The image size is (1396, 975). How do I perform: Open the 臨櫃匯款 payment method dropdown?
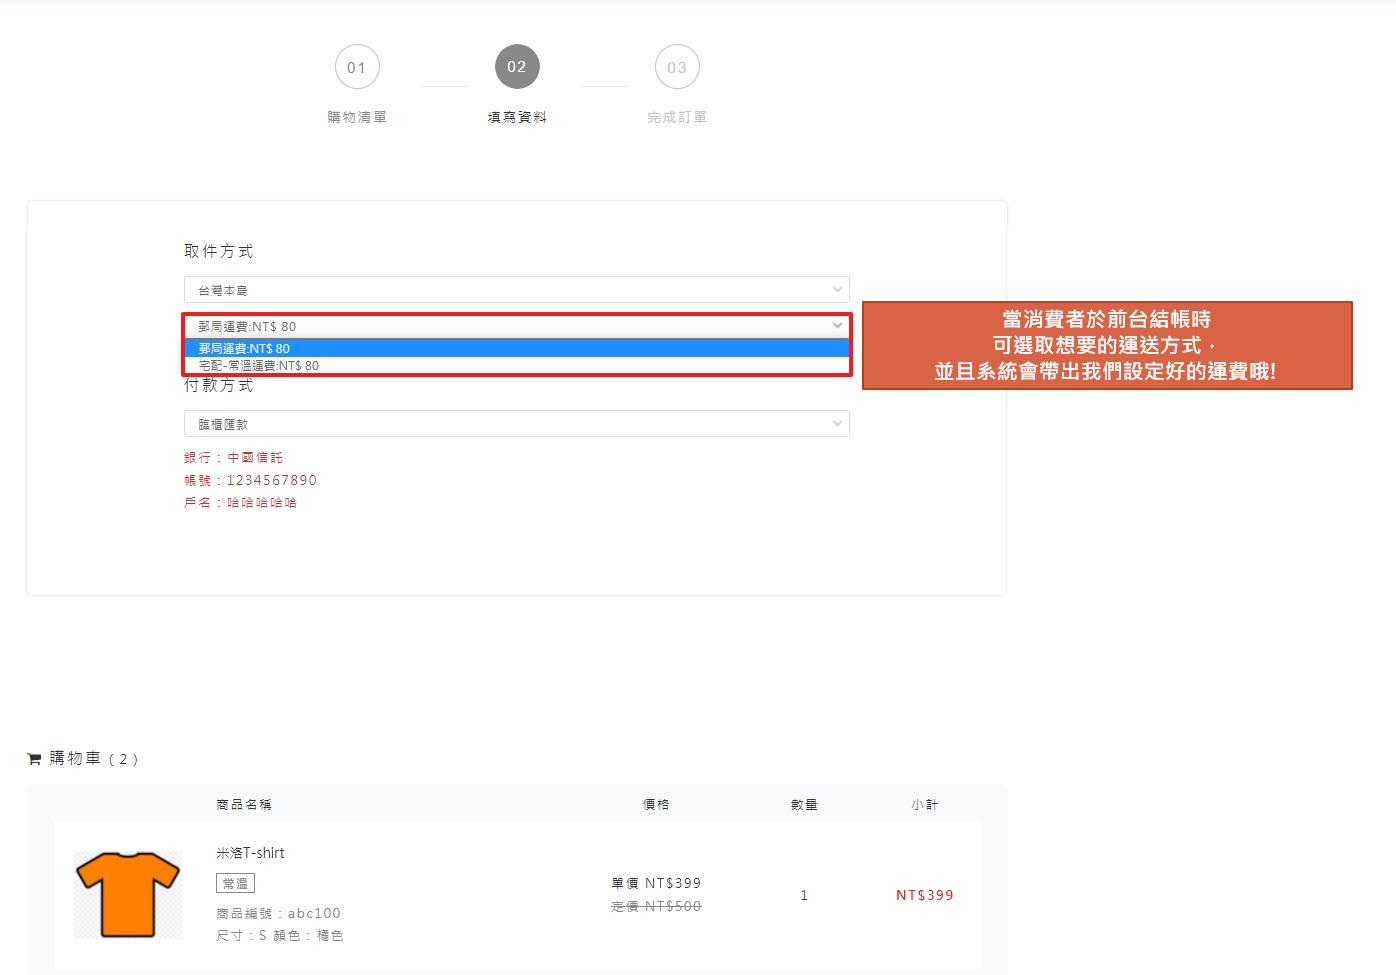coord(516,424)
